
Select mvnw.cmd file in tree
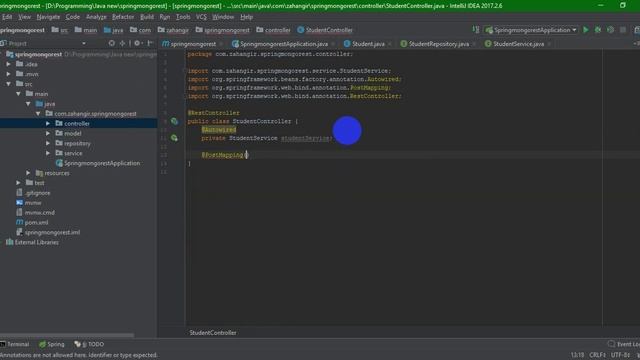point(36,212)
